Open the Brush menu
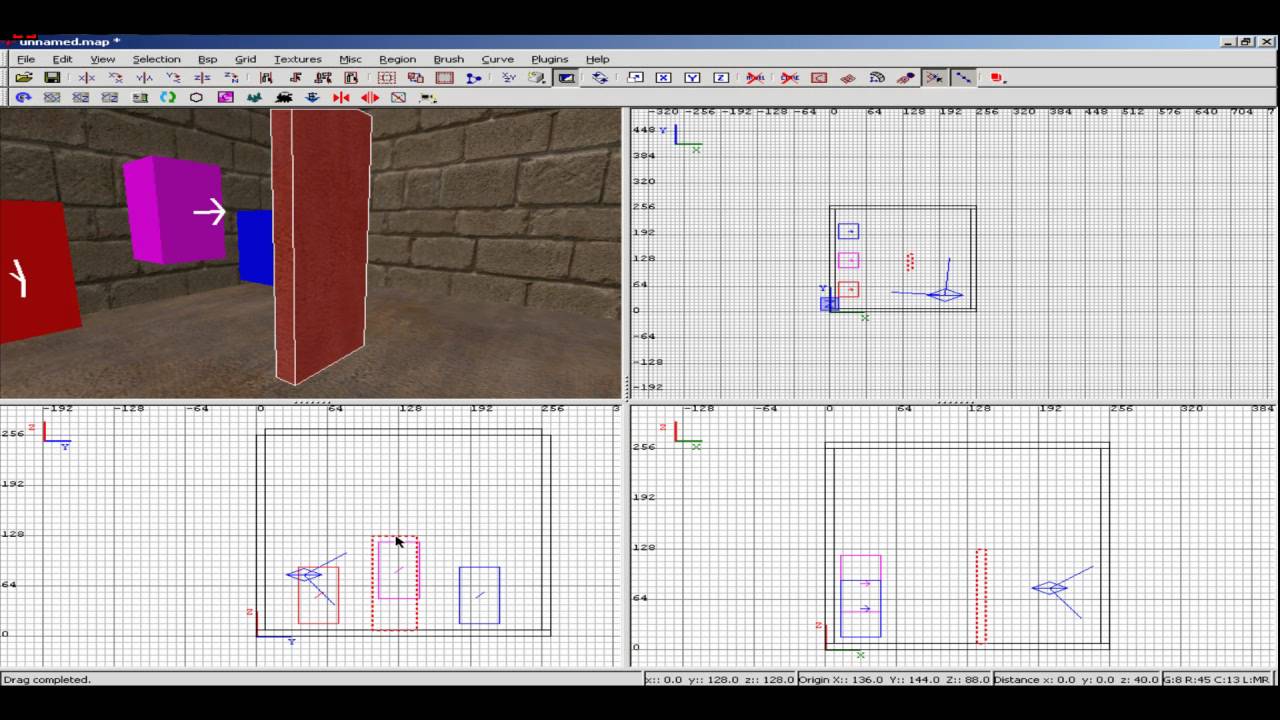The width and height of the screenshot is (1280, 720). 448,59
